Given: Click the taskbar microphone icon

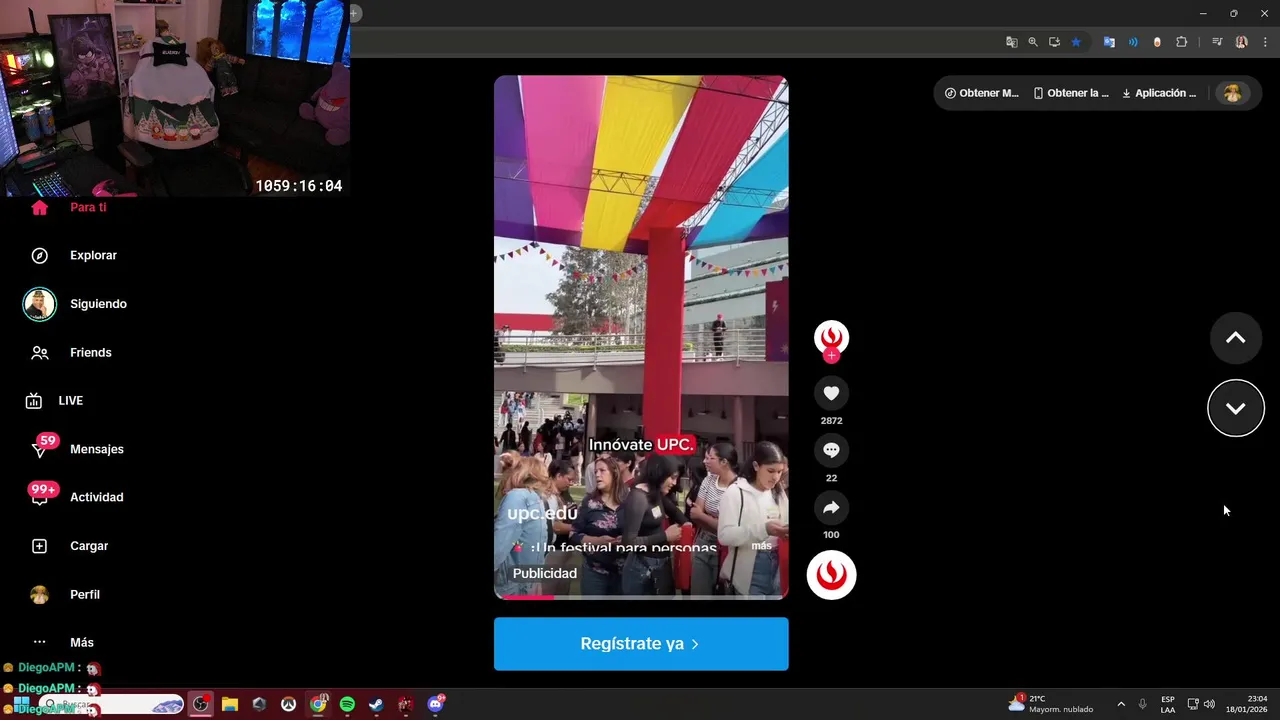Looking at the screenshot, I should point(1142,704).
